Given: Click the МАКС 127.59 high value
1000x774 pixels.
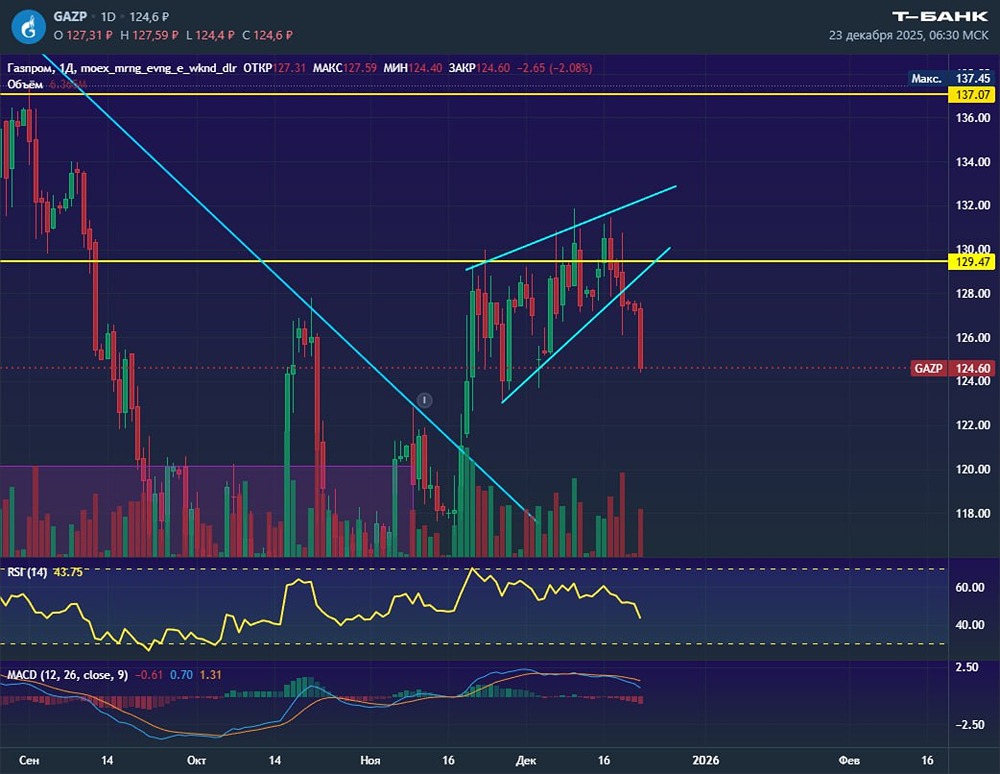Looking at the screenshot, I should pyautogui.click(x=344, y=68).
